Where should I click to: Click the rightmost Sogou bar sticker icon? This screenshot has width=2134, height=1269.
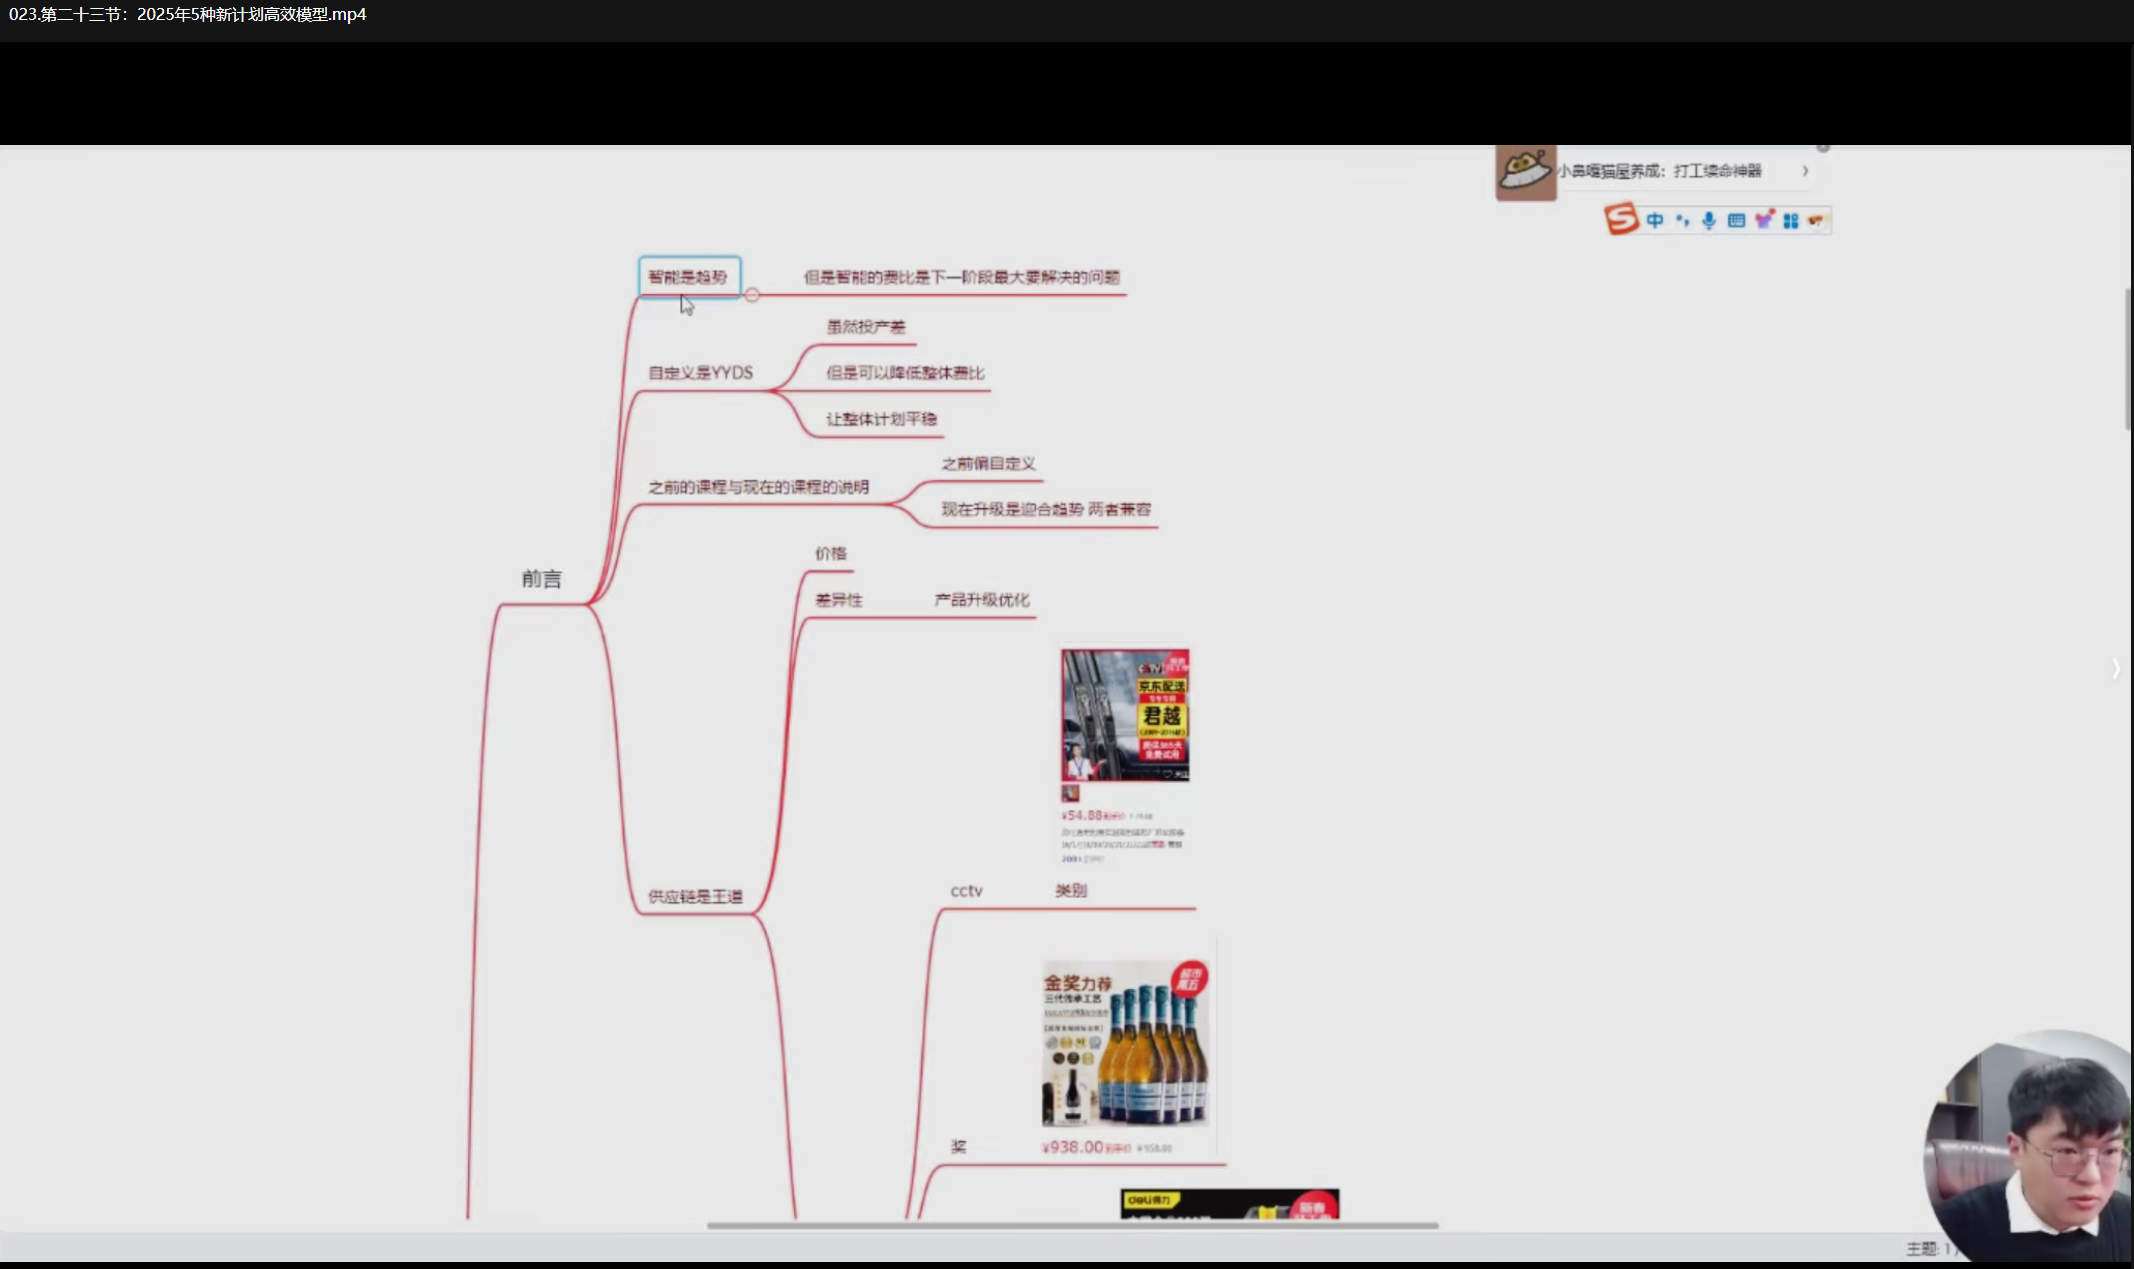click(1816, 220)
